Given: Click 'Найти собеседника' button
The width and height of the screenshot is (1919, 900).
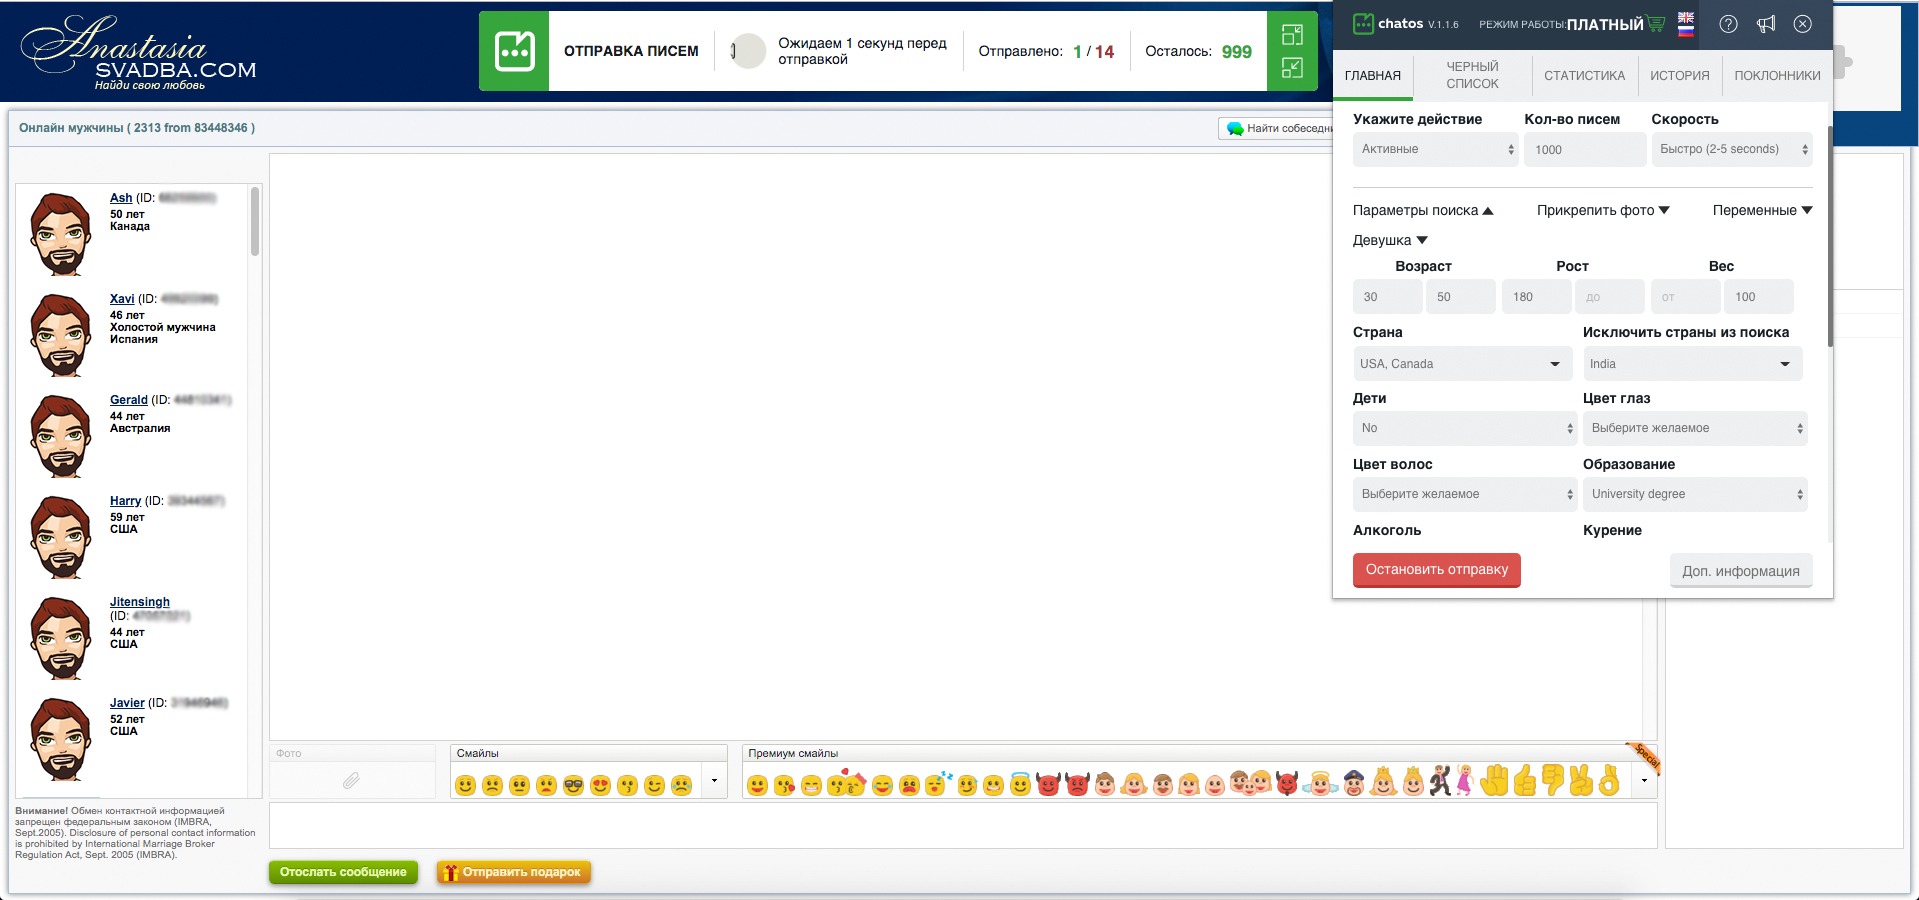Looking at the screenshot, I should (x=1278, y=128).
